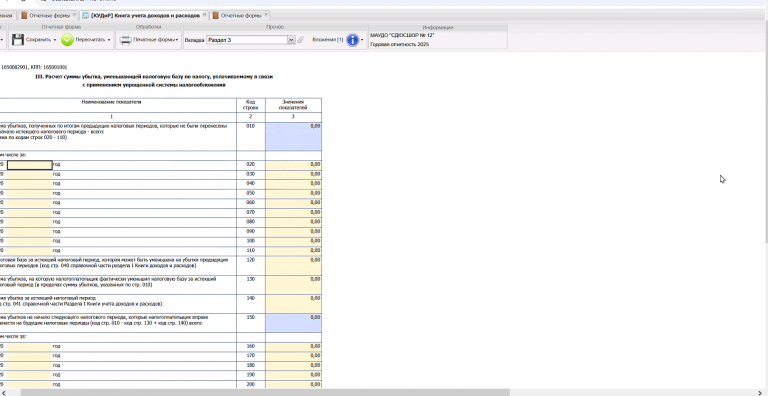
Task: Click the Пересчитать button label
Action: [91, 40]
